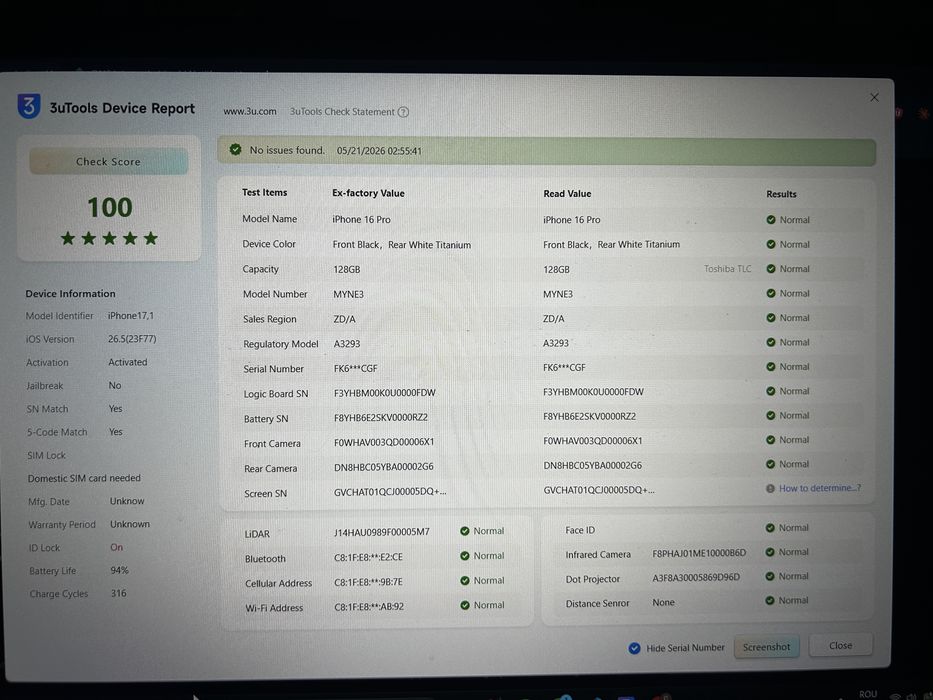Open the 3uTools Check Statement help icon
The height and width of the screenshot is (700, 933).
click(403, 112)
